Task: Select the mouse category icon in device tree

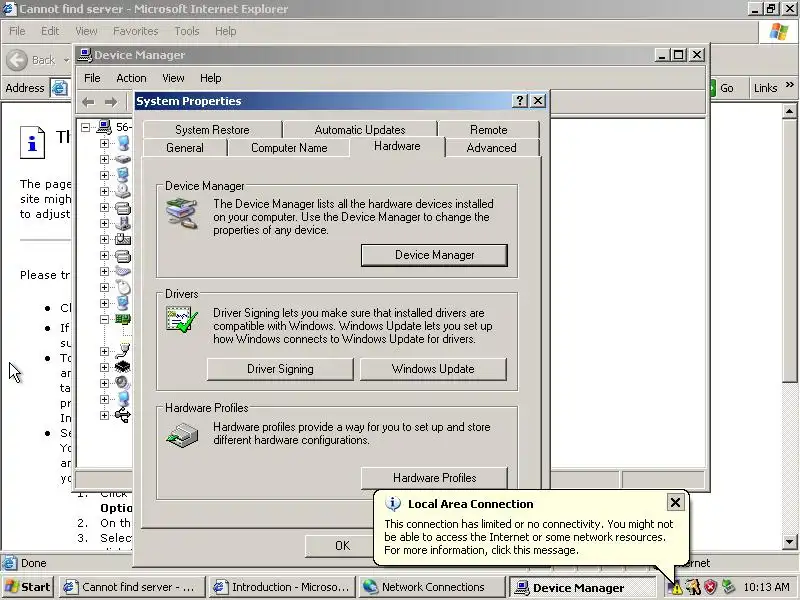Action: 122,287
